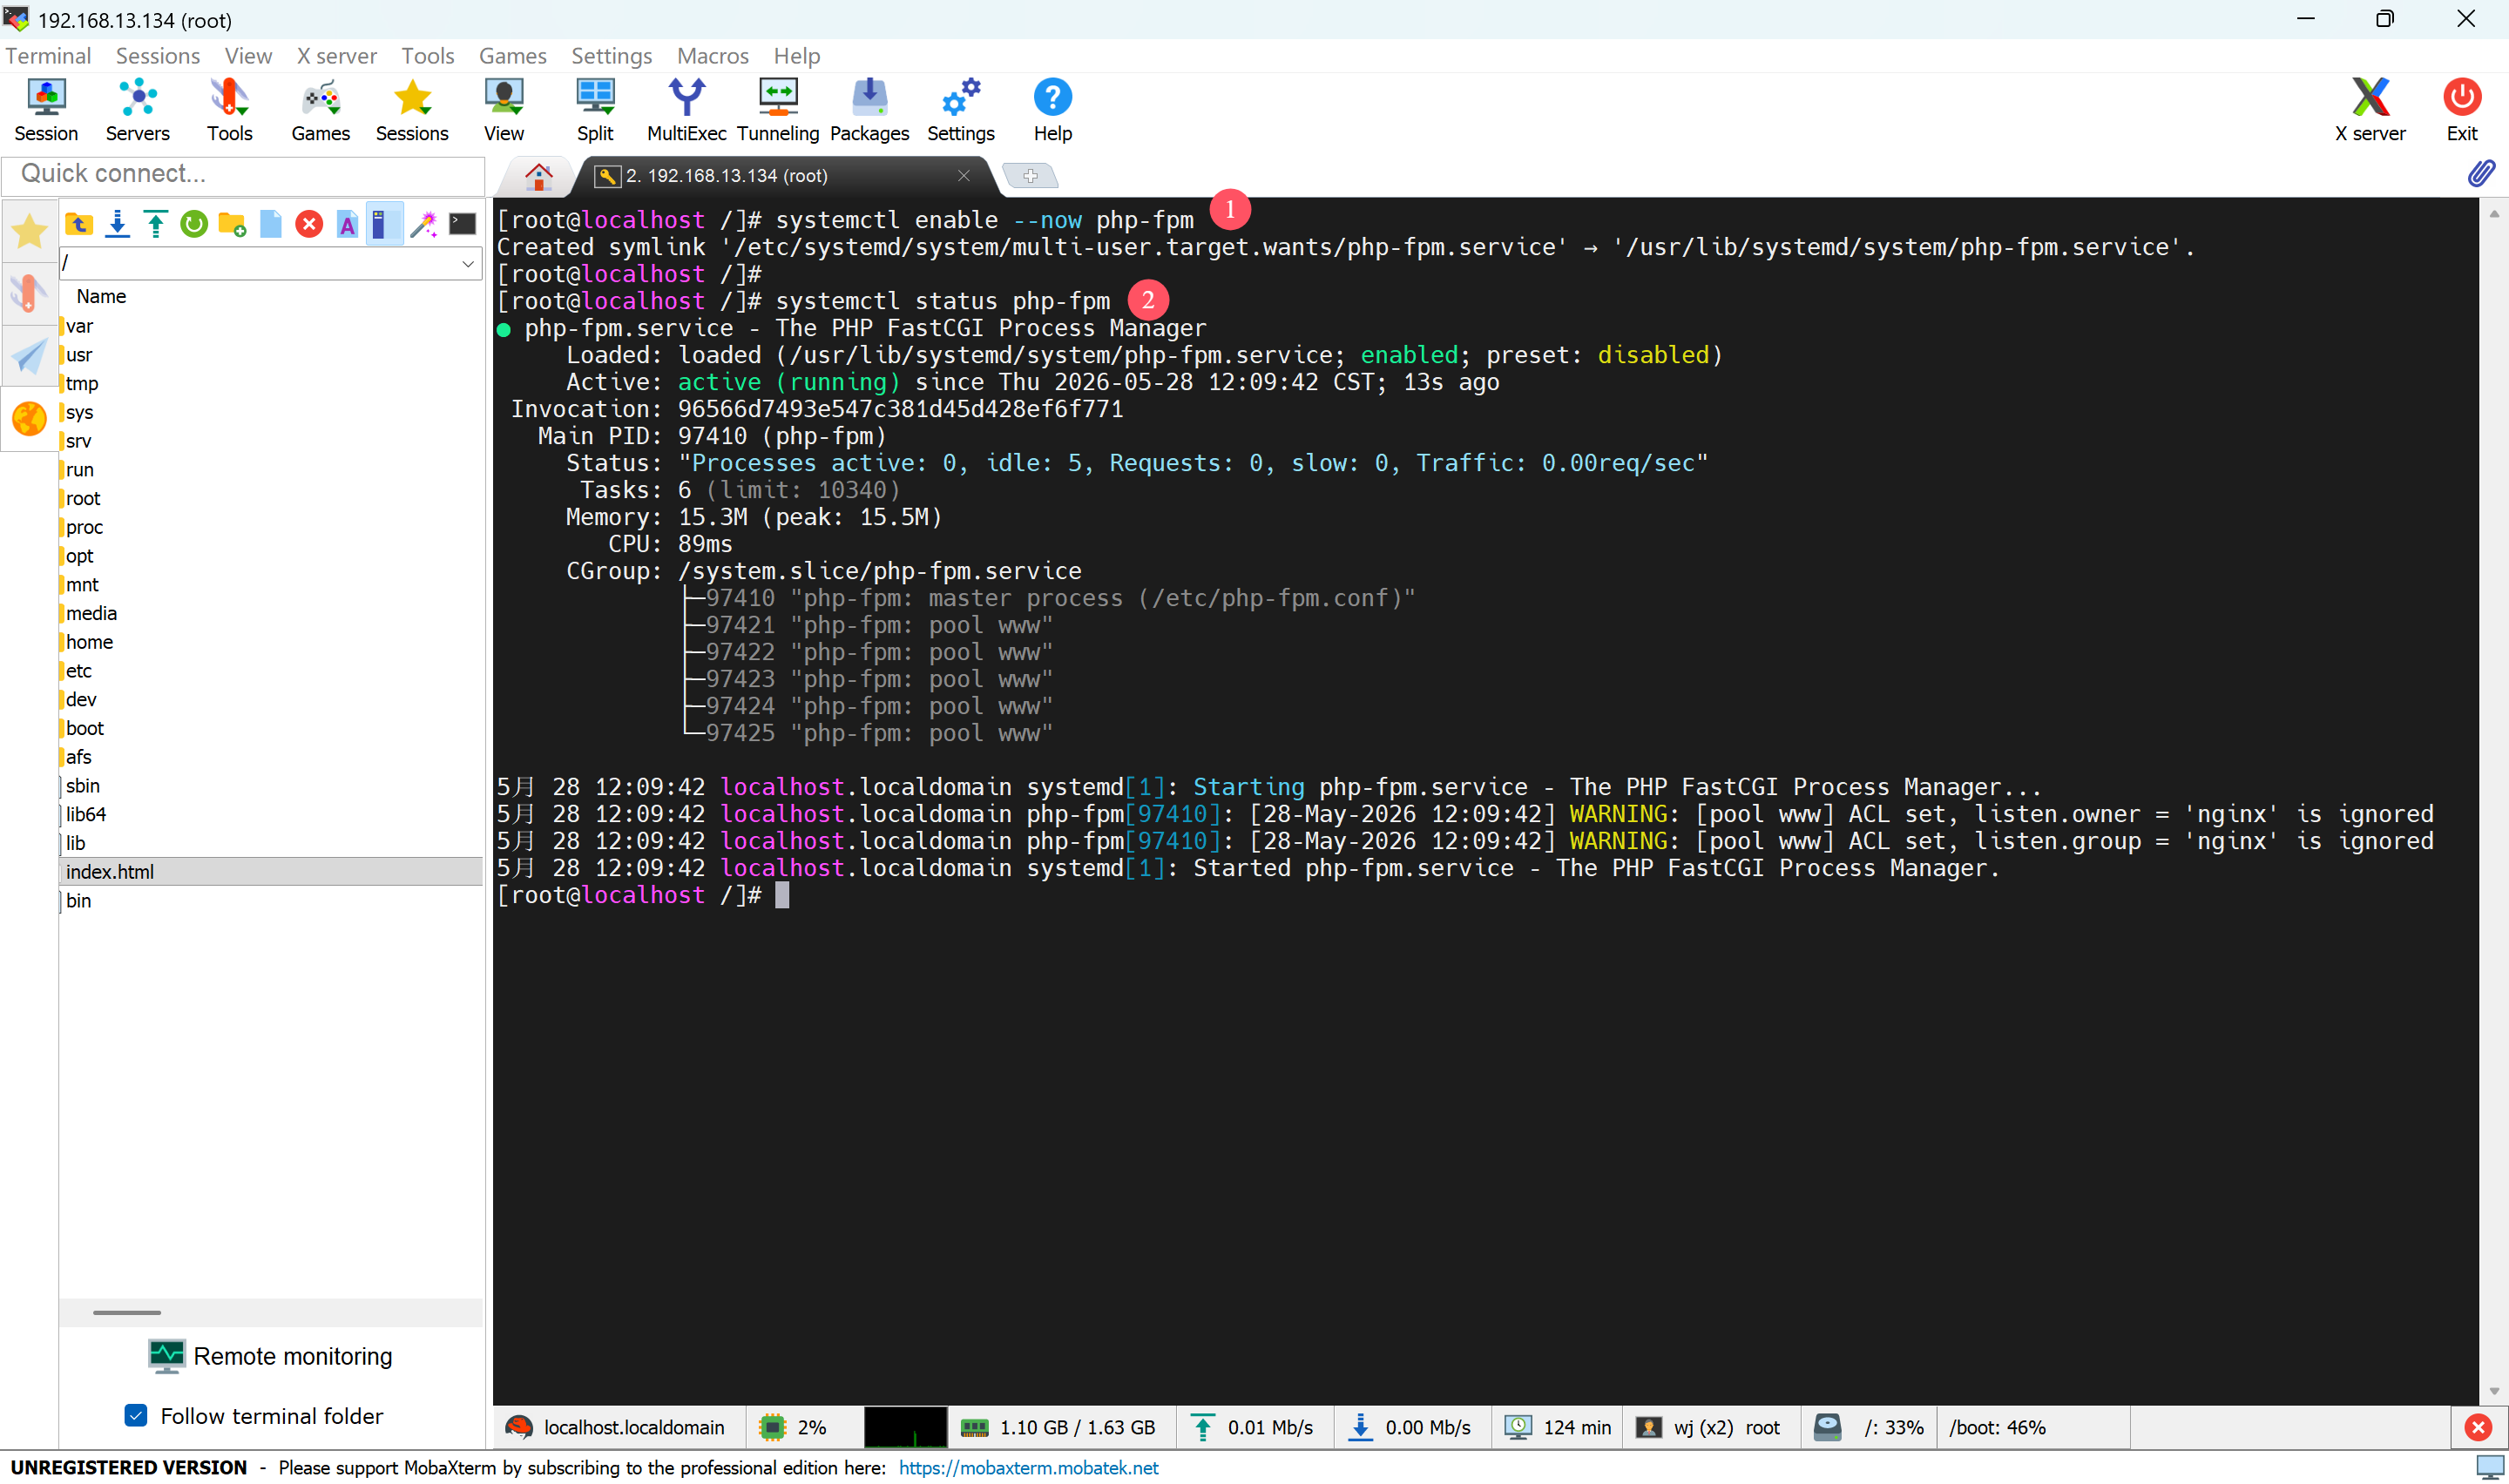Create a new folder in SFTP browser
This screenshot has height=1484, width=2509.
click(232, 224)
